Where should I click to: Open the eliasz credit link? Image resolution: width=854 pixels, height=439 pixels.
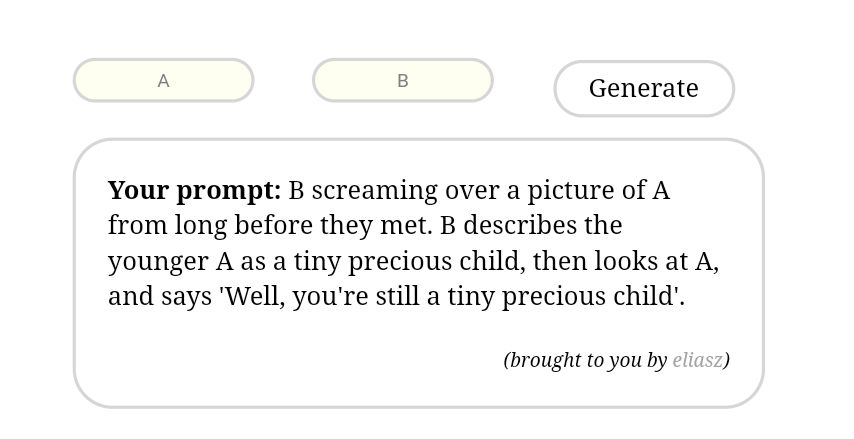(x=698, y=360)
